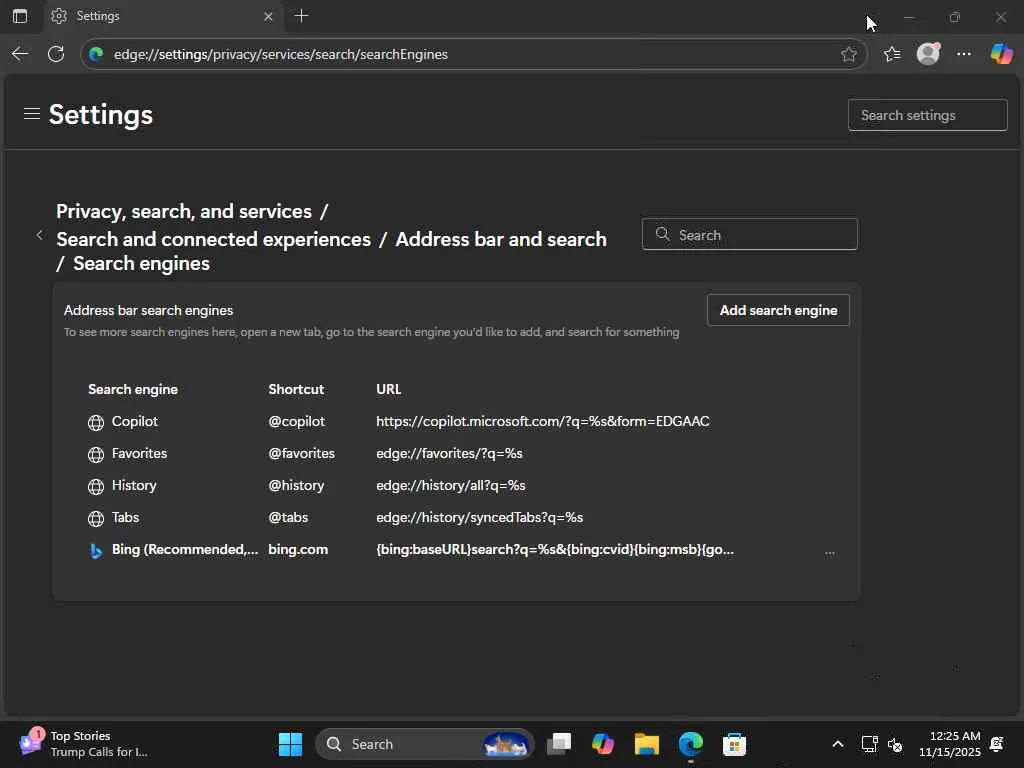Screen dimensions: 1024x768
Task: Click the URL column header
Action: [389, 389]
